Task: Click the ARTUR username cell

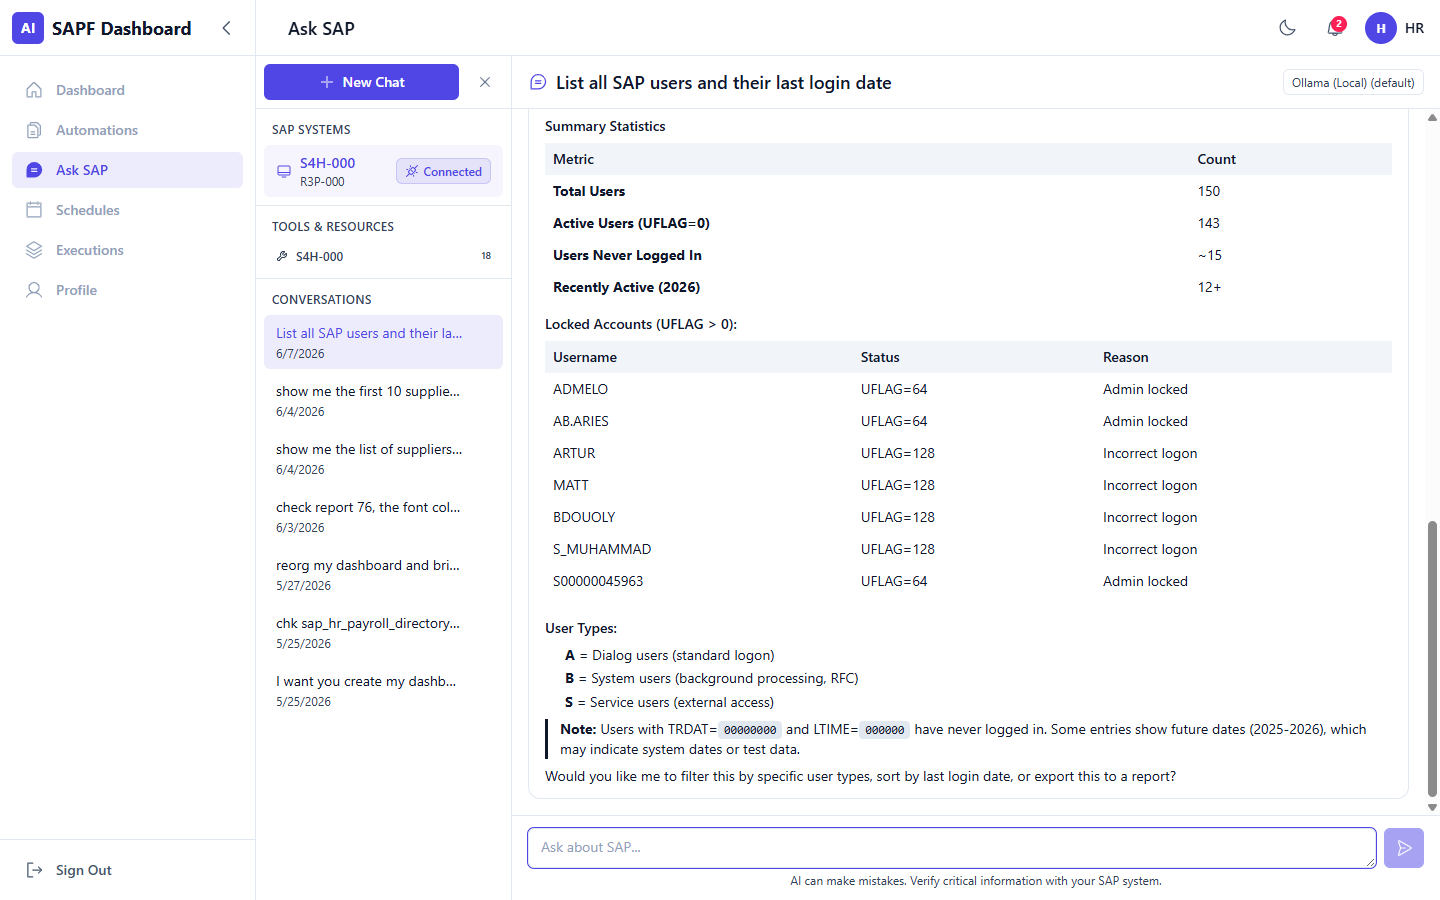Action: point(574,453)
